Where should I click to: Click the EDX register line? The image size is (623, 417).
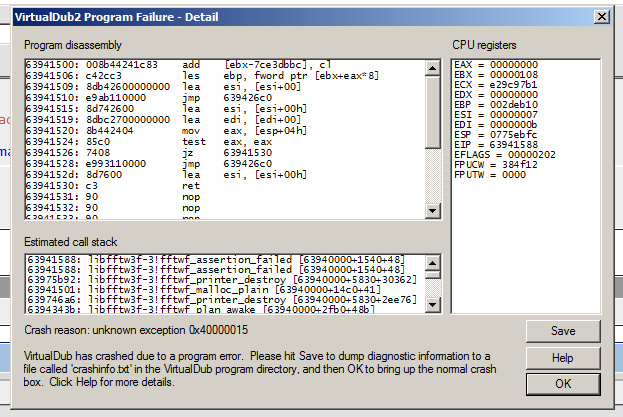[x=496, y=95]
